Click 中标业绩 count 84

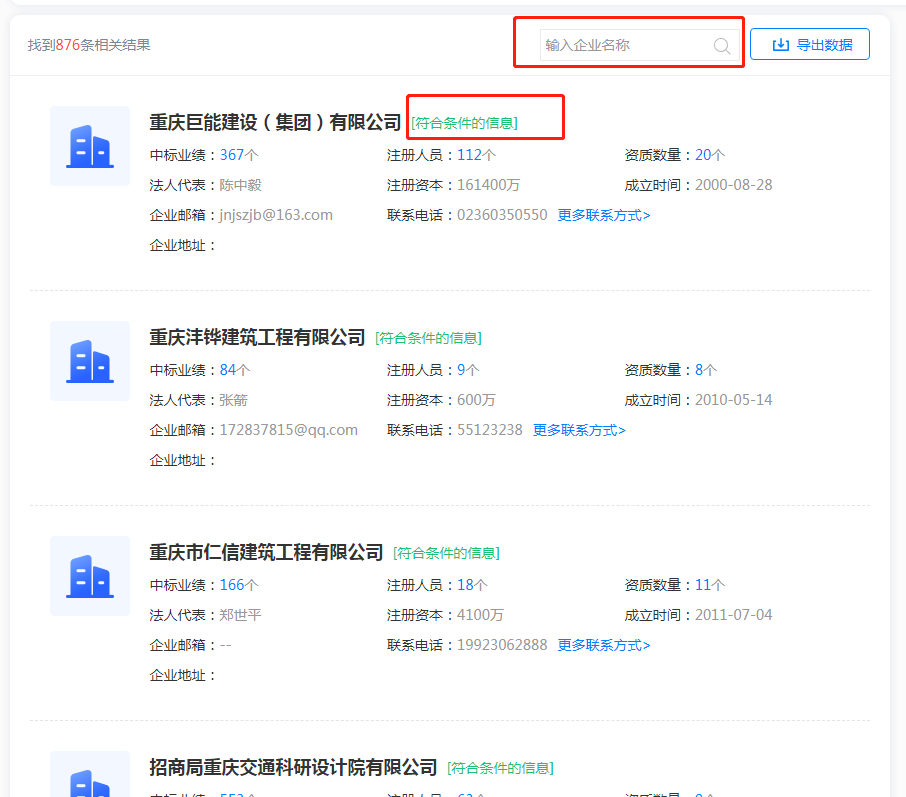click(x=228, y=370)
